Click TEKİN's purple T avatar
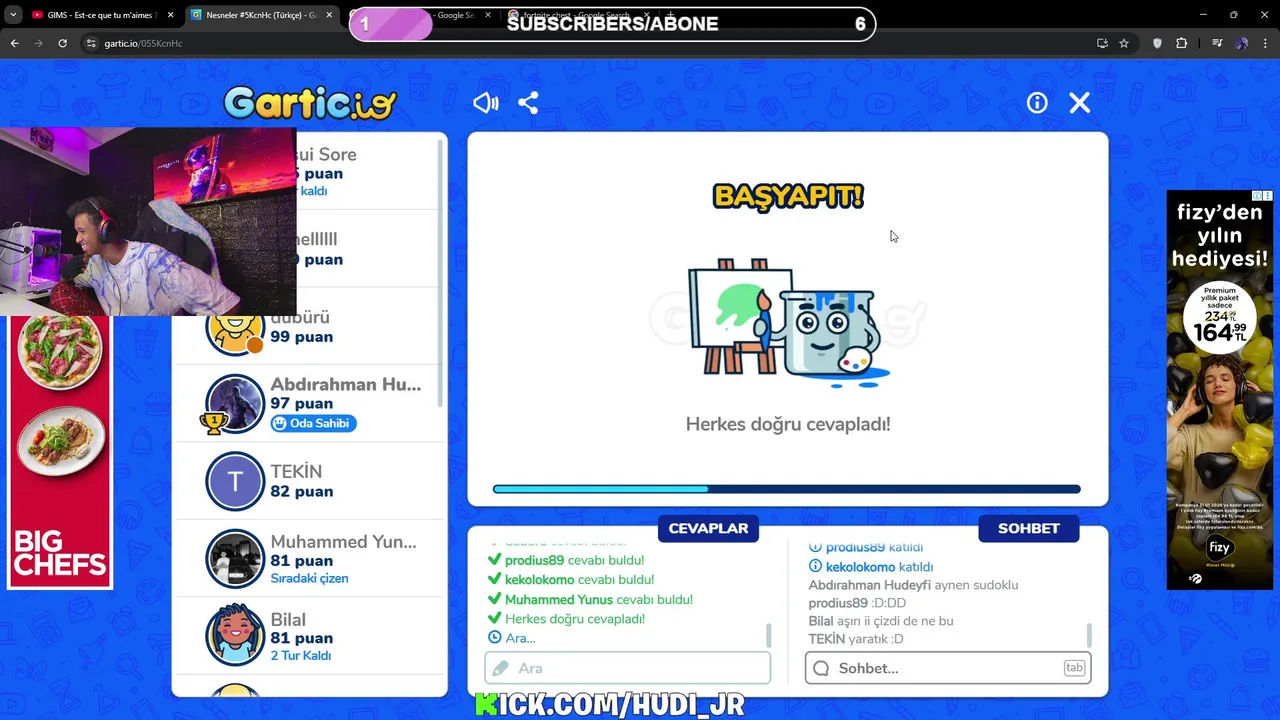This screenshot has height=720, width=1280. click(235, 481)
